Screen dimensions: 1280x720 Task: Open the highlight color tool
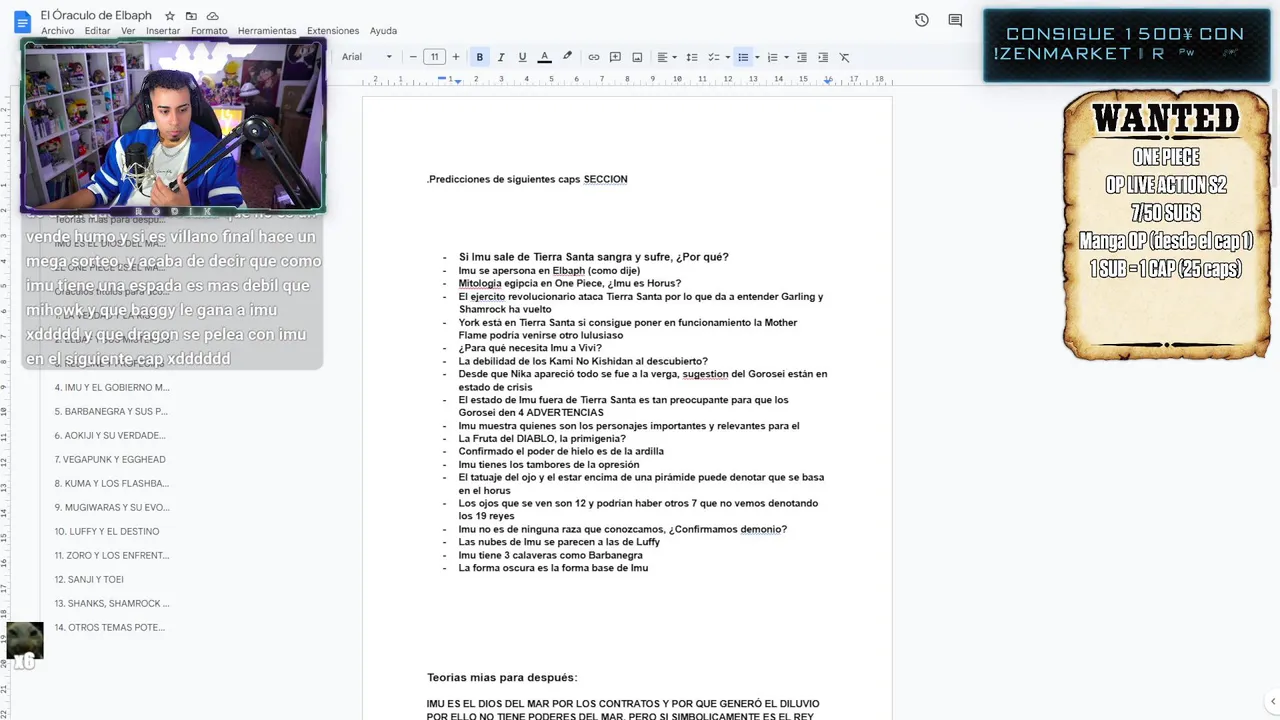[x=567, y=57]
